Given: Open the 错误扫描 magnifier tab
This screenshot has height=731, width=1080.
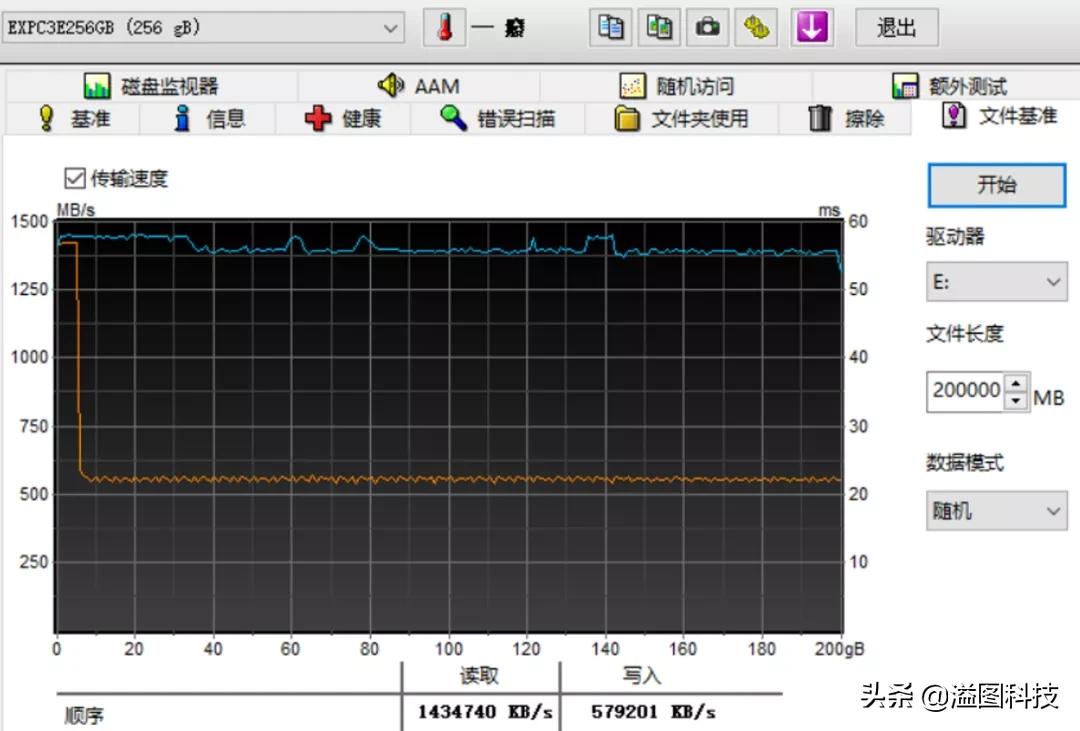Looking at the screenshot, I should tap(497, 119).
